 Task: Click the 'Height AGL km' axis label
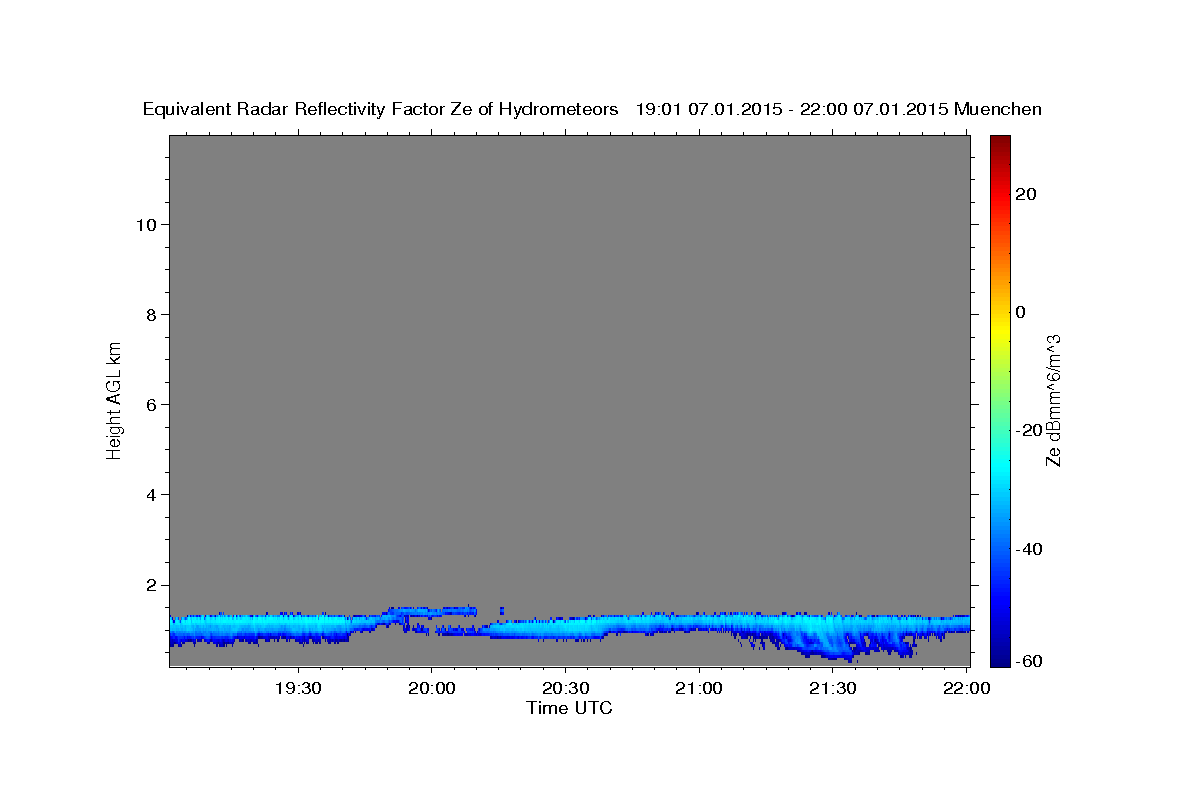click(x=114, y=400)
